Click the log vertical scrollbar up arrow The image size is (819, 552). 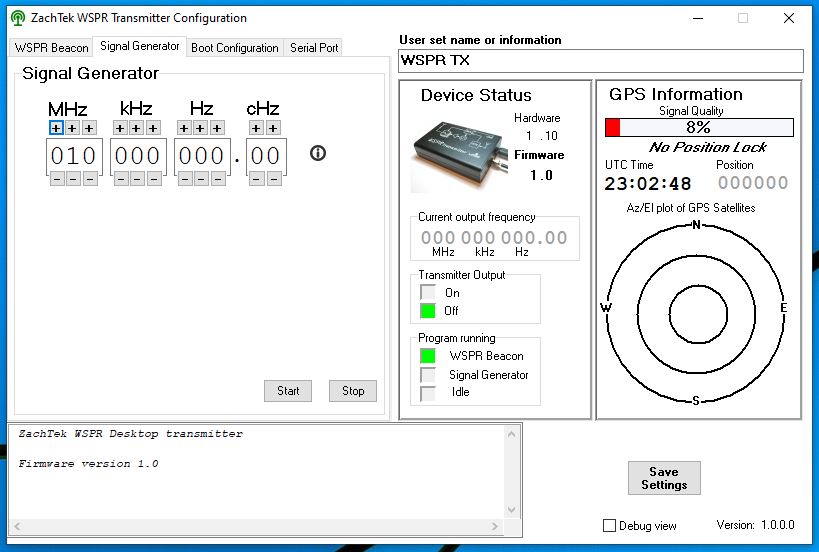tap(511, 434)
